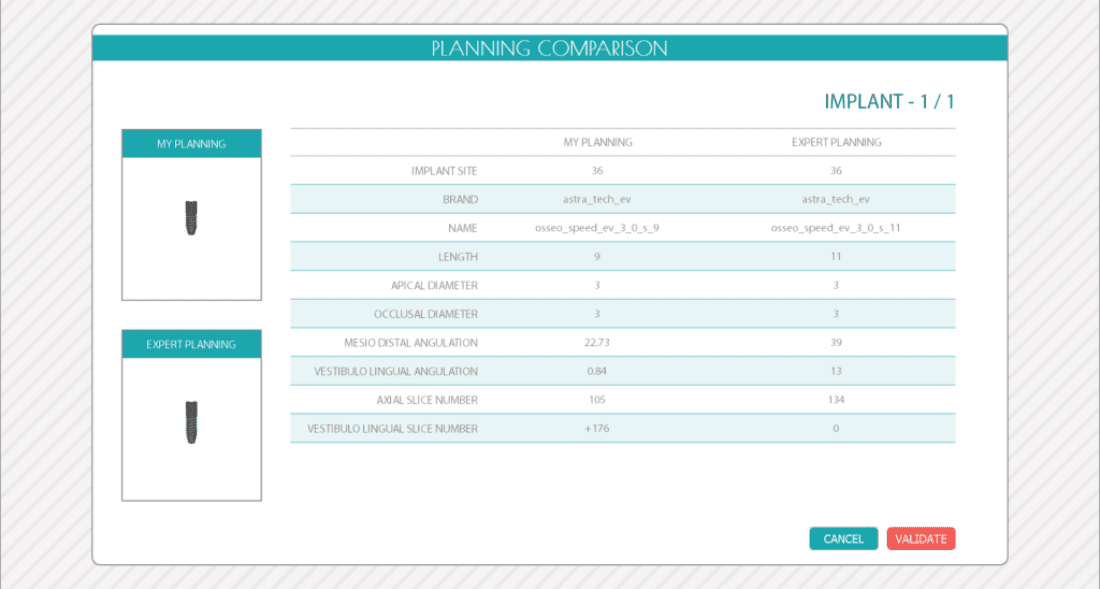Screen dimensions: 1100x589
Task: Click the osseo_speed_ev_3_0_s_9 name value
Action: tap(597, 228)
